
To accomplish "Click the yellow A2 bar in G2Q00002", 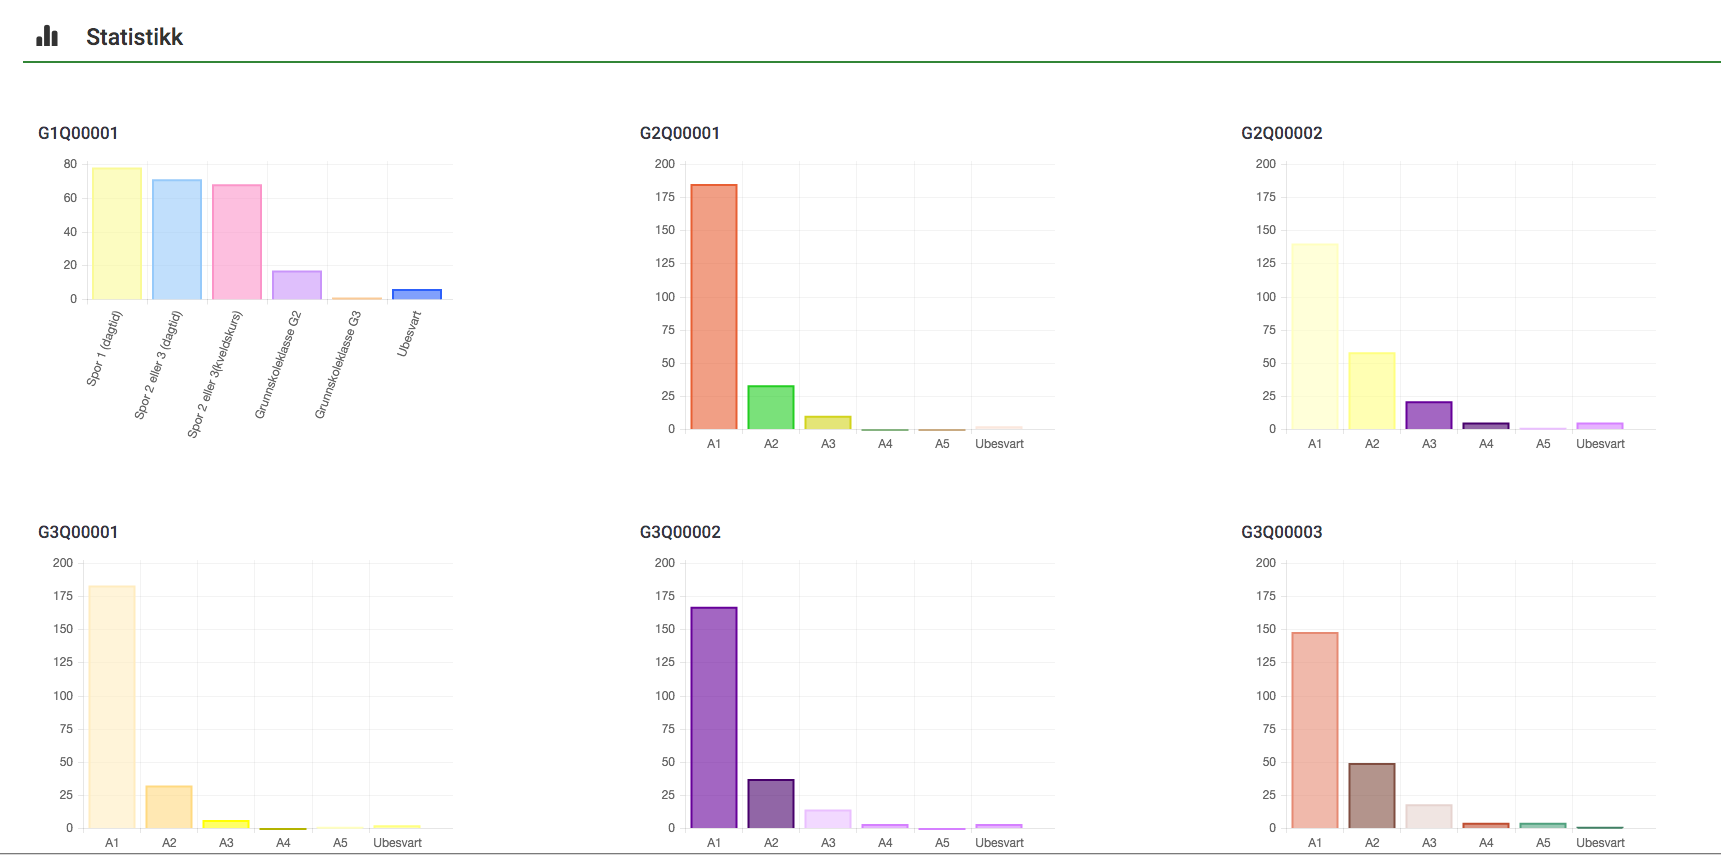I will (1372, 391).
